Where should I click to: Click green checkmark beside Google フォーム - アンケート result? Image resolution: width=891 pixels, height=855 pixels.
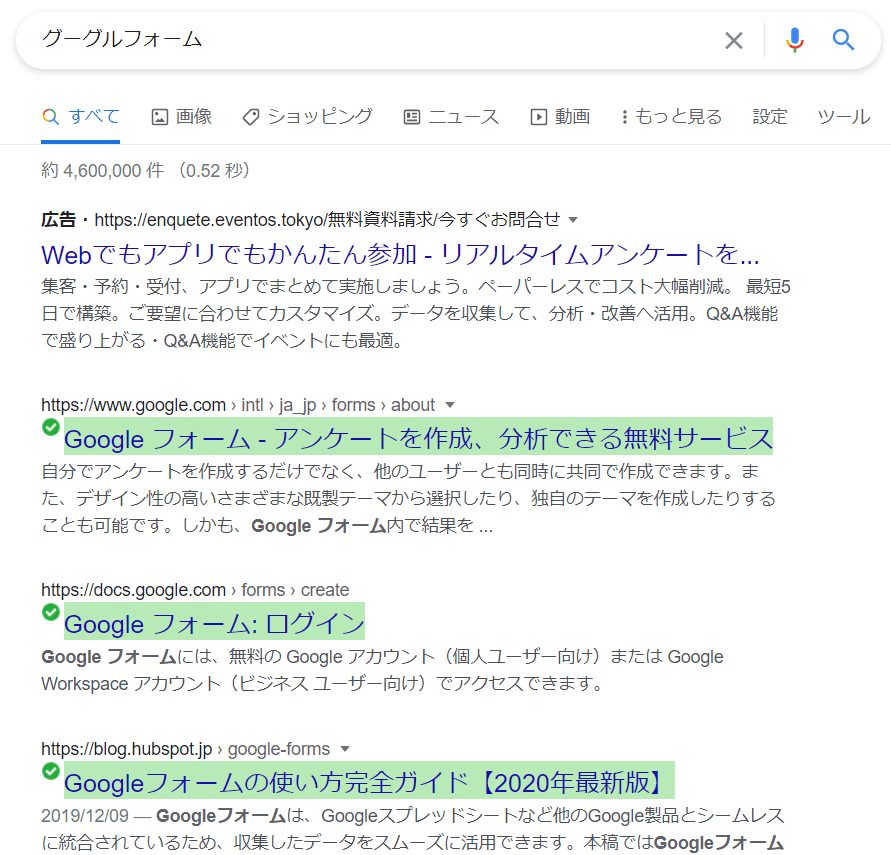51,427
